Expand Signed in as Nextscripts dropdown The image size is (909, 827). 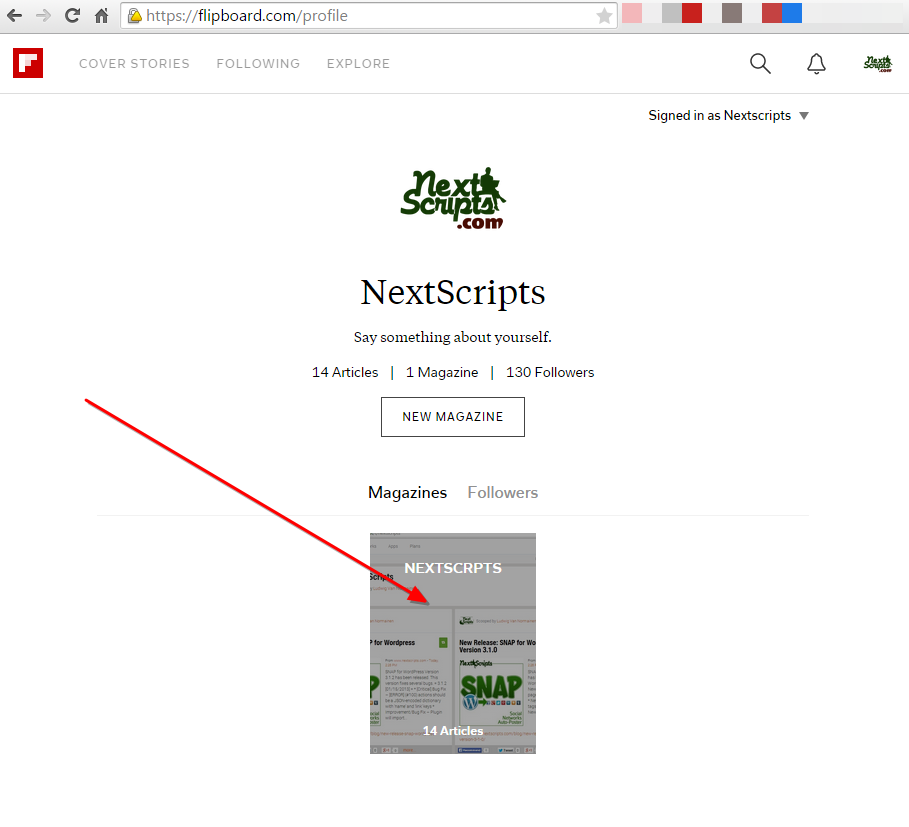point(728,115)
